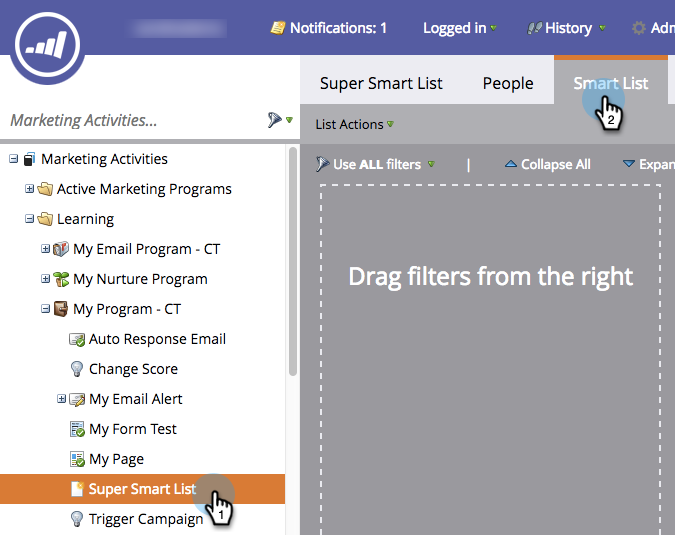
Task: Click the Marketing Activities root icon
Action: coord(29,159)
